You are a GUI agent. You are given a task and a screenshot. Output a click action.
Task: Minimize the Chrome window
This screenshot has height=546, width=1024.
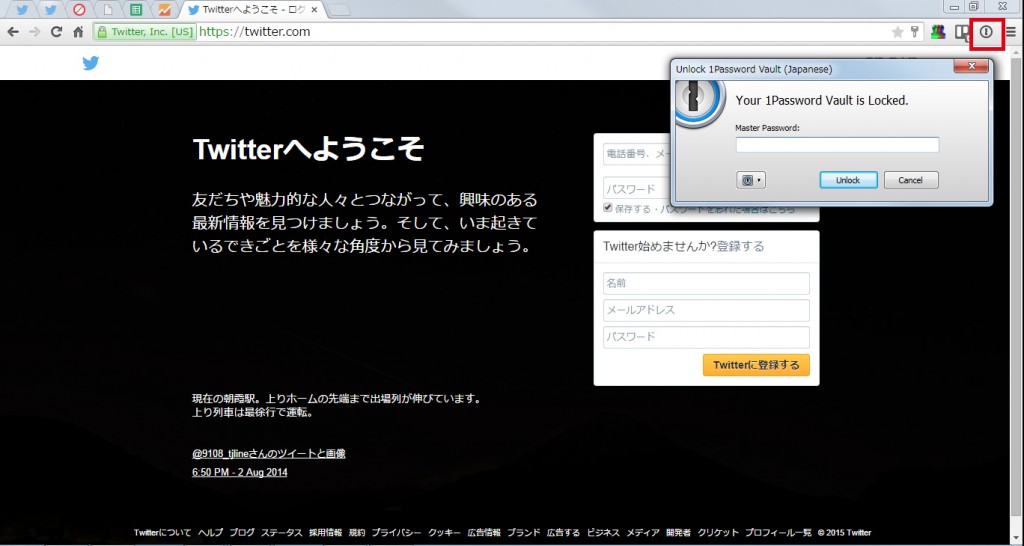pyautogui.click(x=955, y=7)
